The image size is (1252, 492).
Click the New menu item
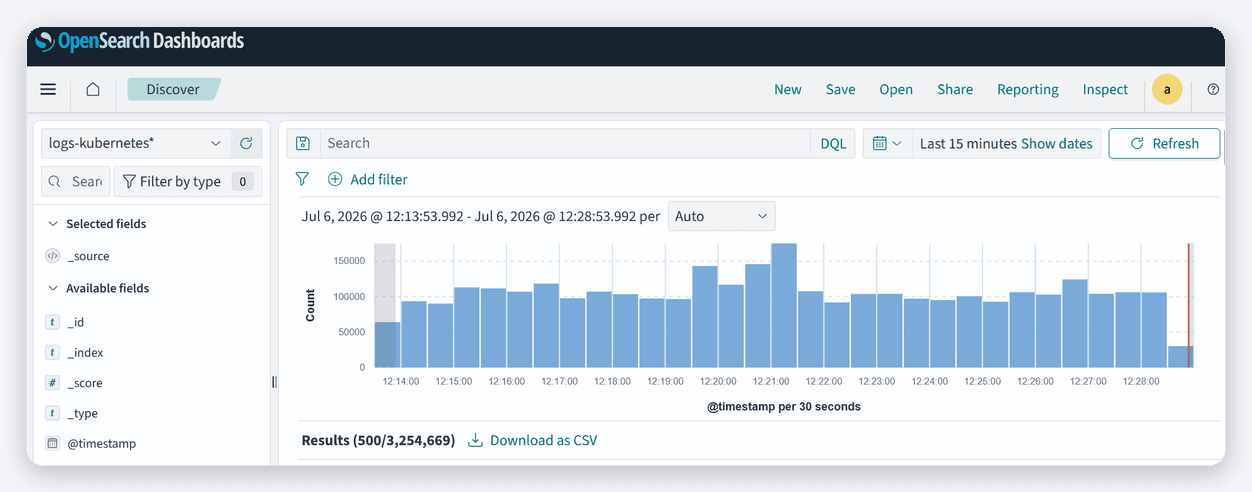coord(788,89)
